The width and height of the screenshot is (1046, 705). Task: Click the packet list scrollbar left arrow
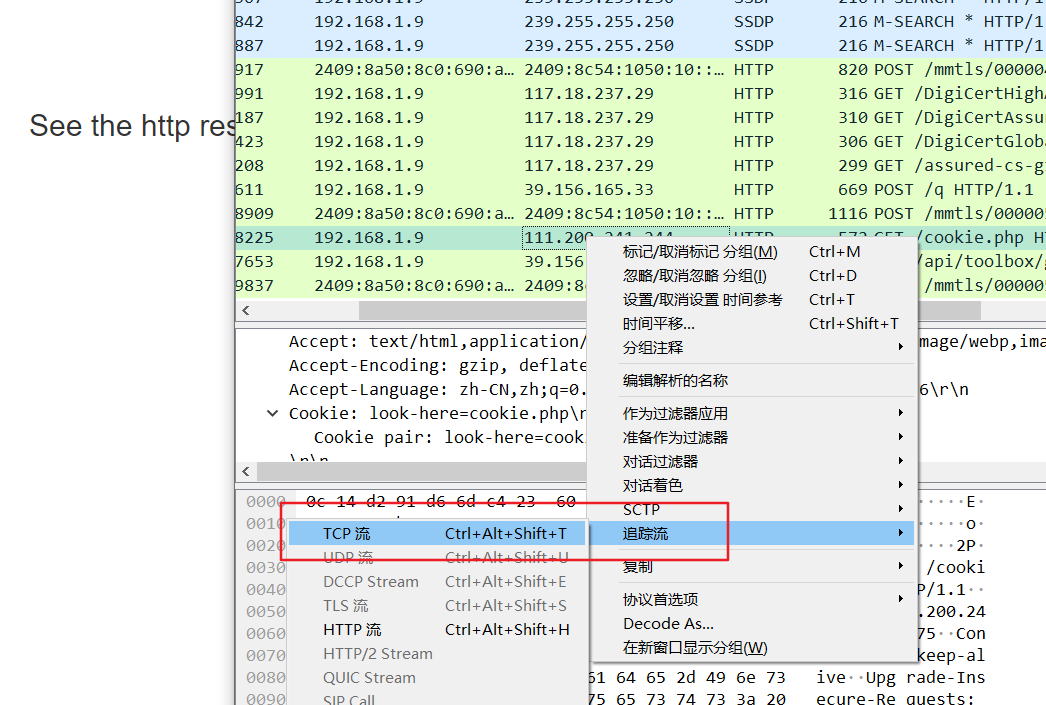point(246,311)
